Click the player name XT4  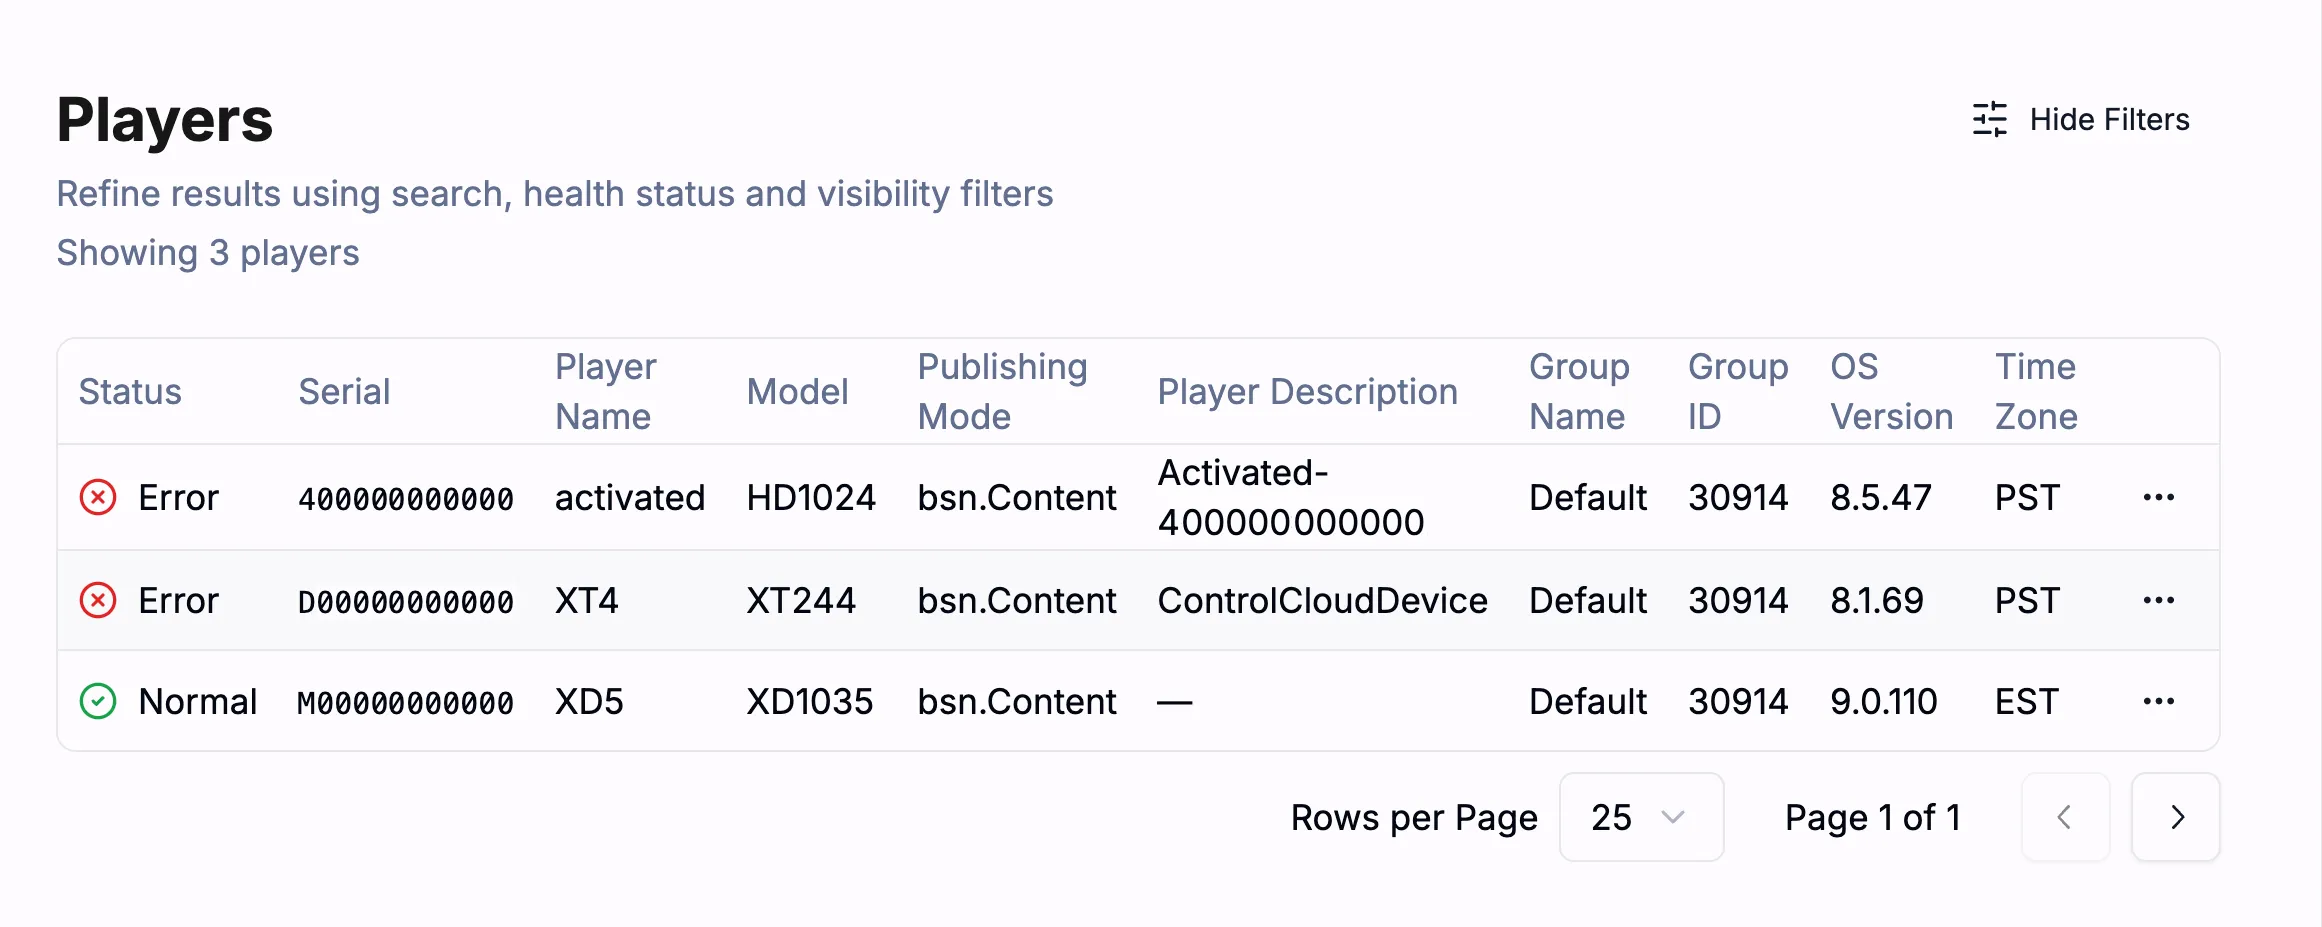(x=587, y=600)
